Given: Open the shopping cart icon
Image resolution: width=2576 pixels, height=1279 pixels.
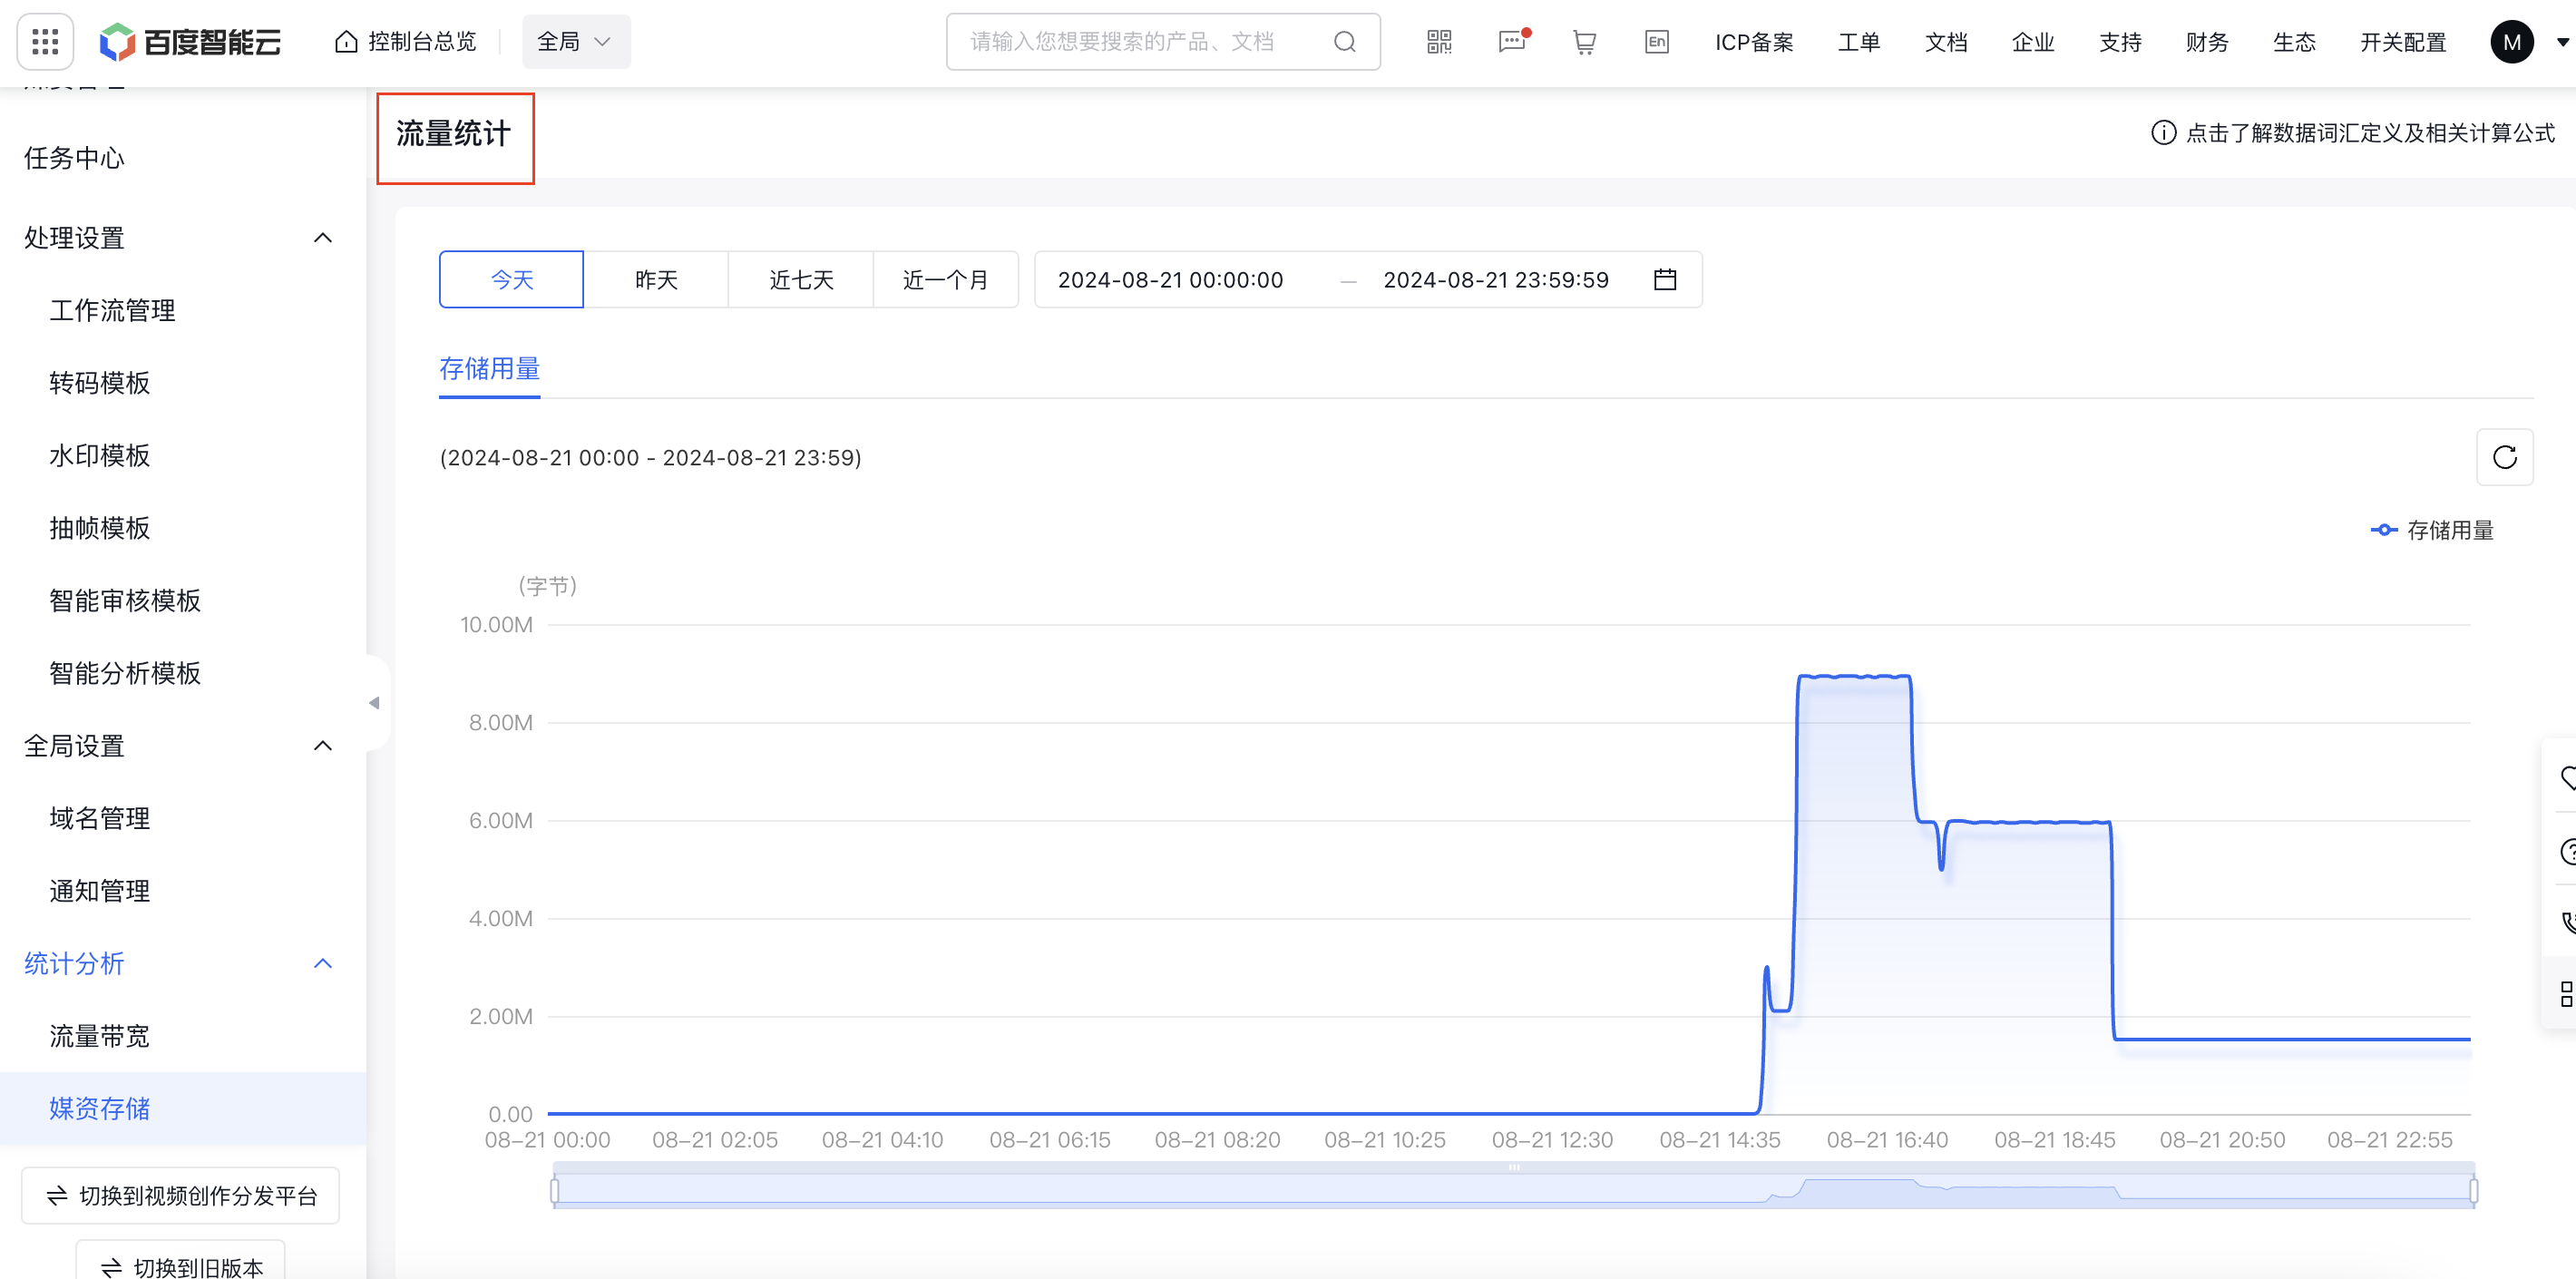Looking at the screenshot, I should pos(1584,42).
